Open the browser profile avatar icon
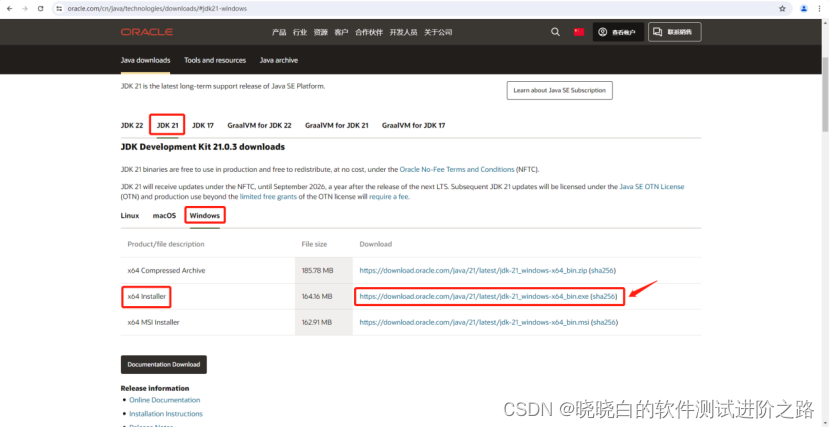This screenshot has height=428, width=830. tap(804, 9)
